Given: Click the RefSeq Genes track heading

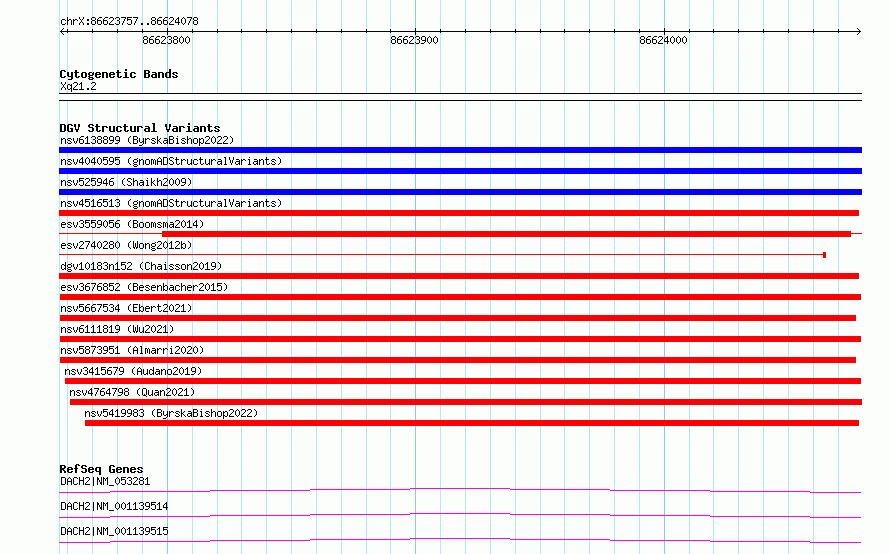Looking at the screenshot, I should coord(101,469).
